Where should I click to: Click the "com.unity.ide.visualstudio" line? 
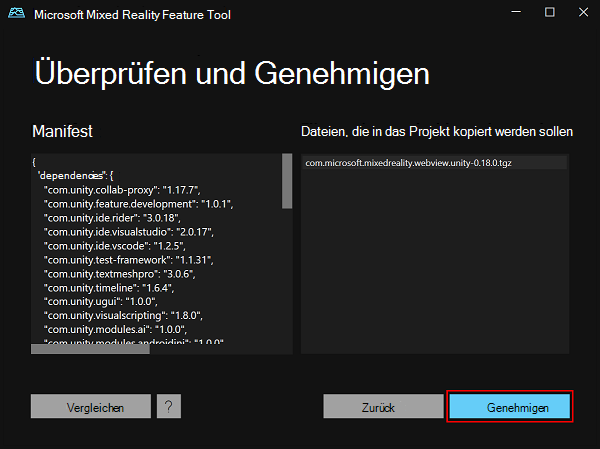(129, 232)
